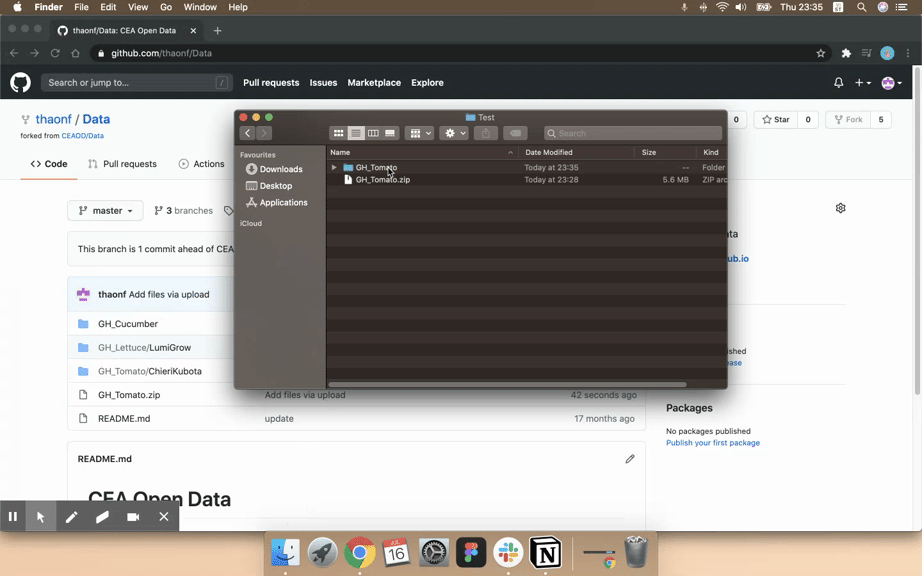Toggle the camera in recording toolbar
The height and width of the screenshot is (576, 922).
(x=133, y=517)
